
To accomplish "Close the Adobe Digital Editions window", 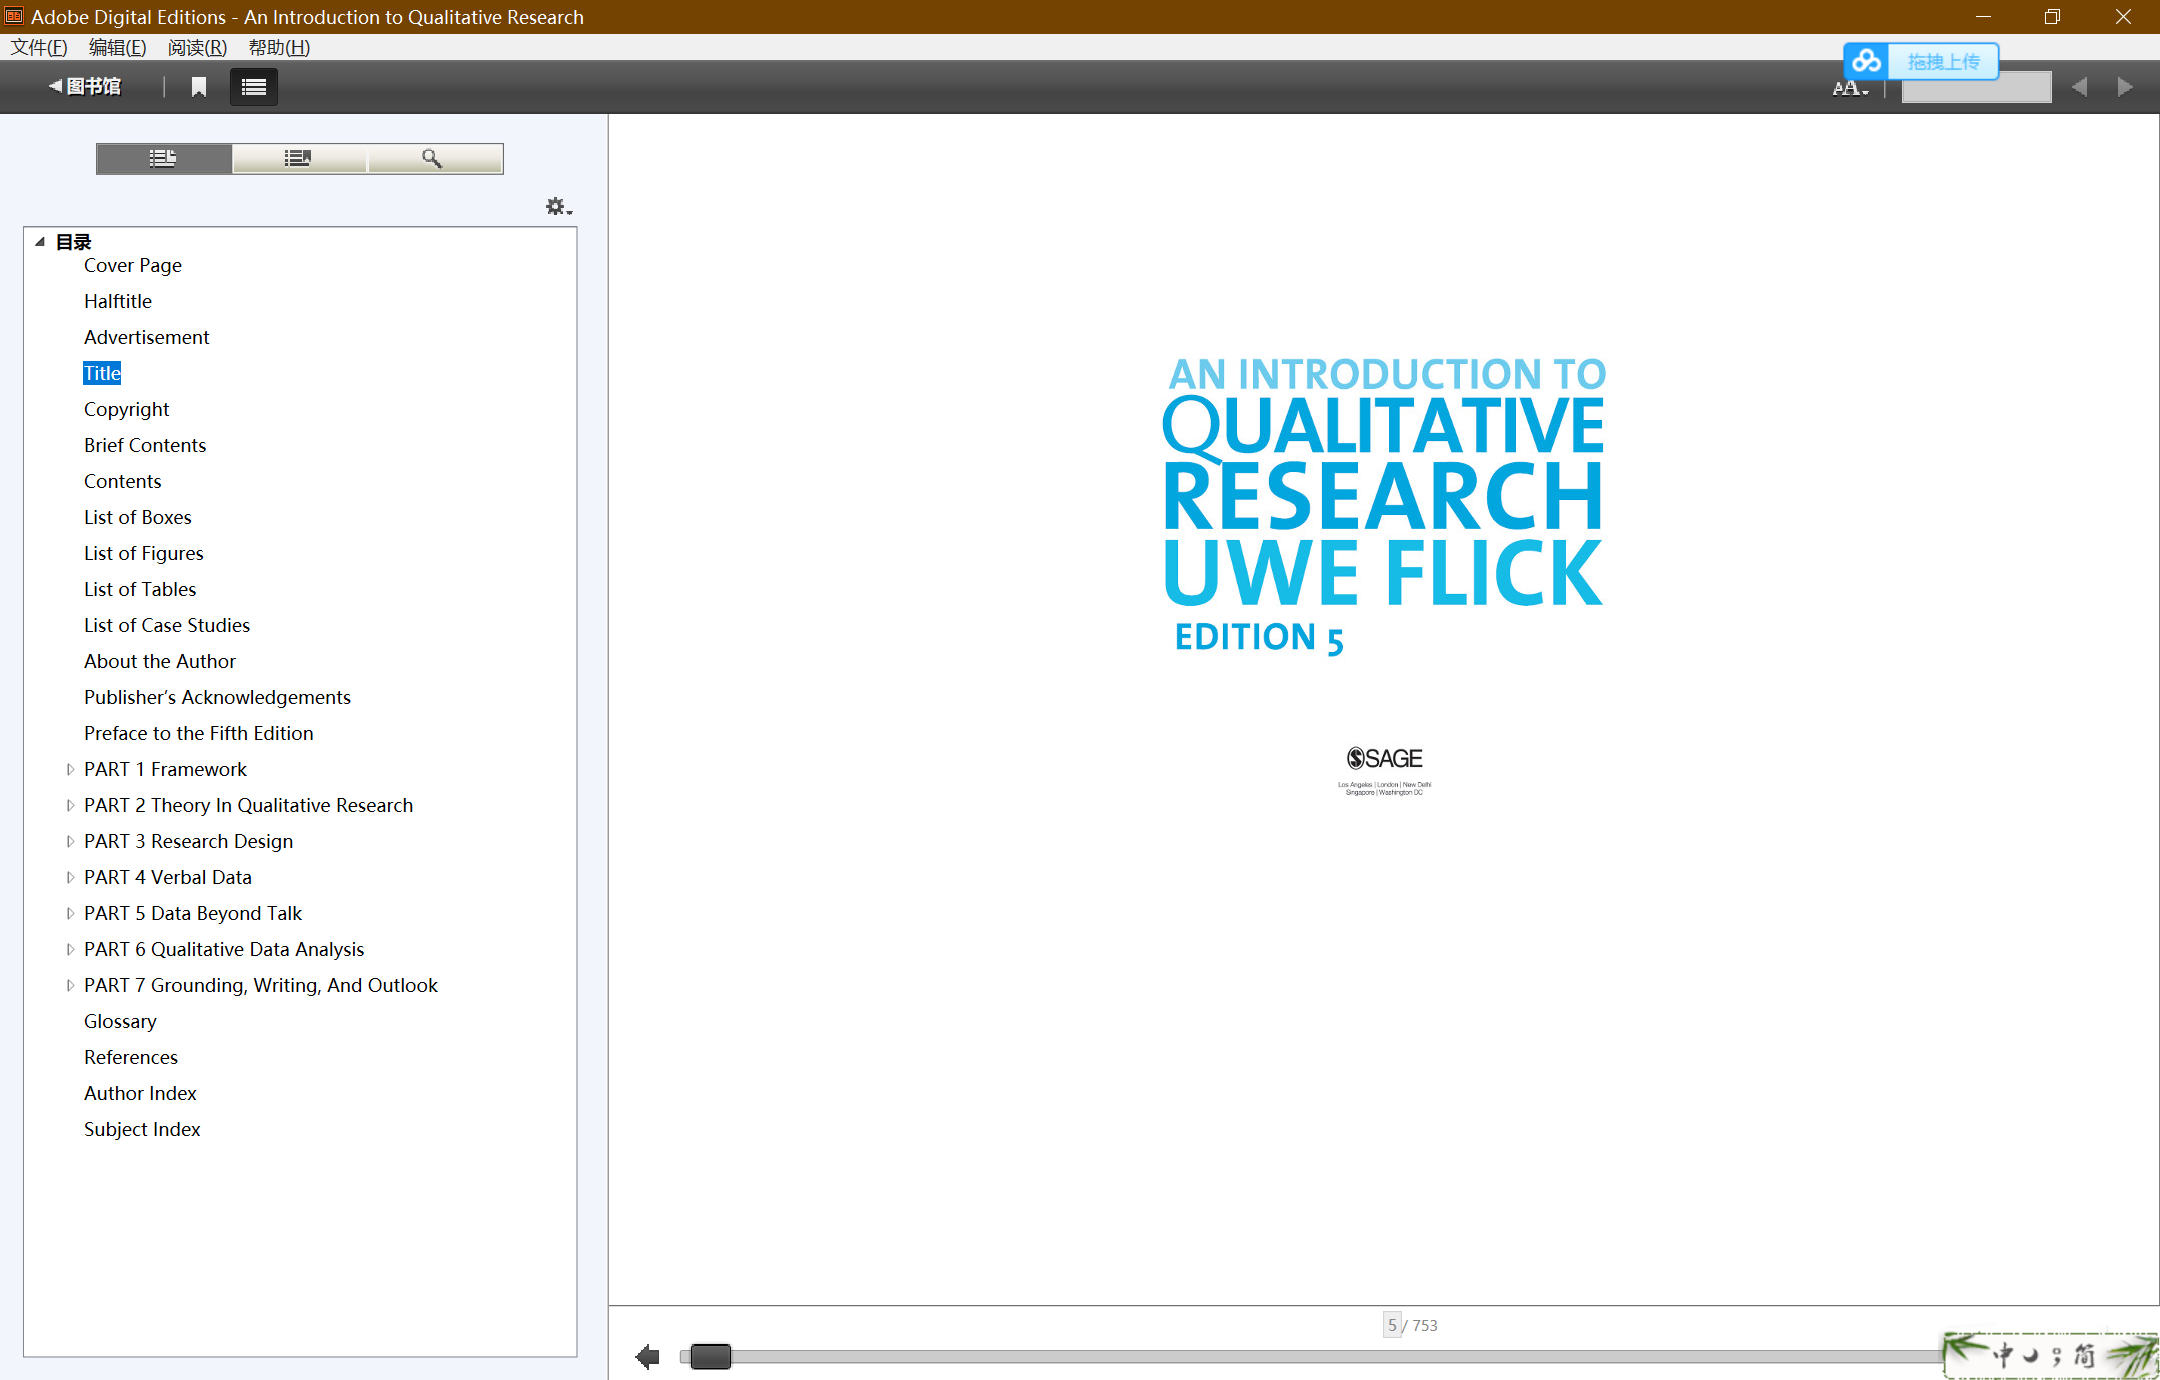I will (x=2123, y=17).
